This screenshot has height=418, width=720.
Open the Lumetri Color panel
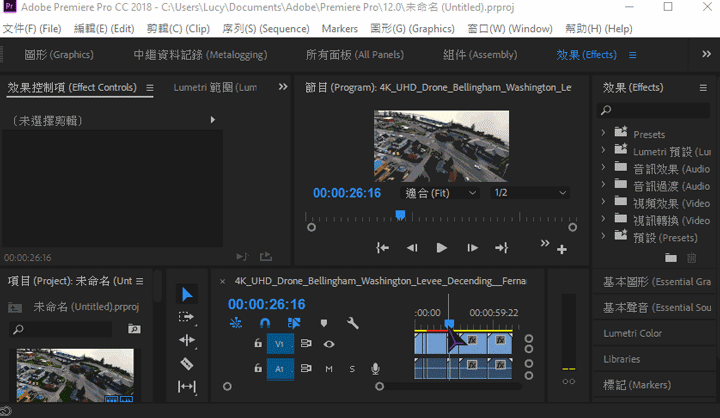[x=632, y=333]
